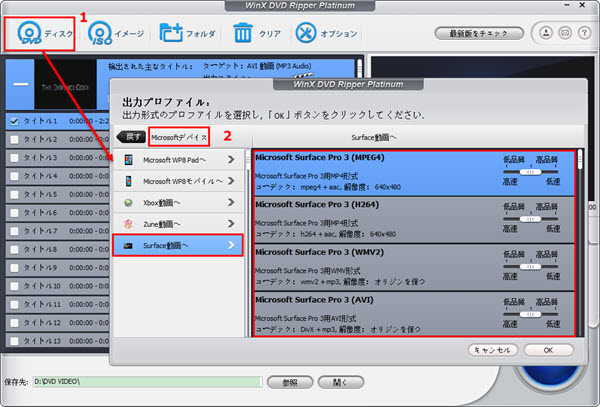
Task: Check the タイトル12 checkbox
Action: point(14,323)
